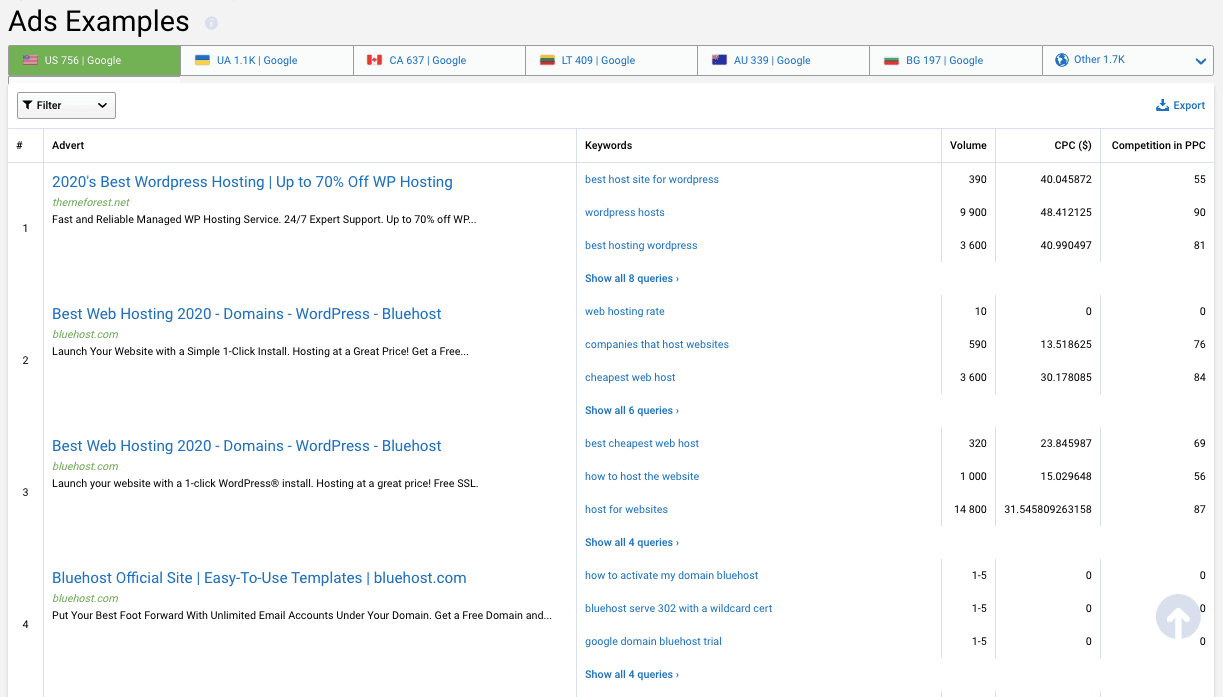Click the US flag icon on the active tab

tap(29, 60)
